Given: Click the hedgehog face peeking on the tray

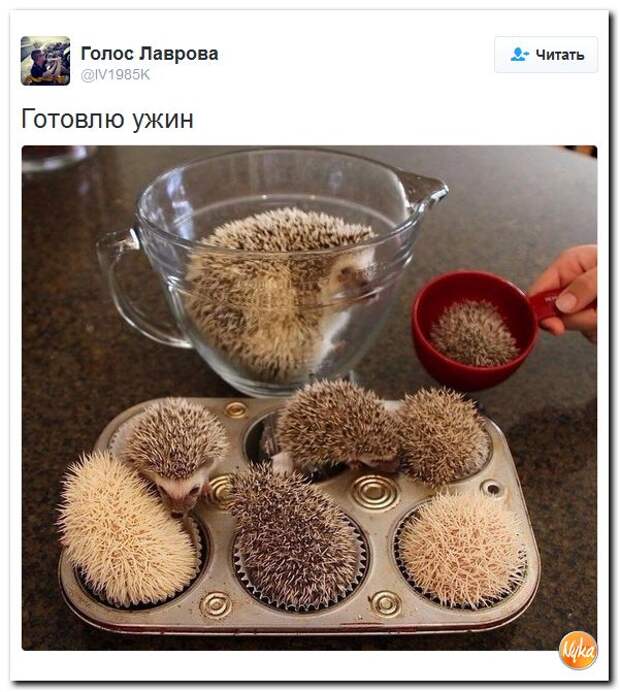Looking at the screenshot, I should [181, 490].
